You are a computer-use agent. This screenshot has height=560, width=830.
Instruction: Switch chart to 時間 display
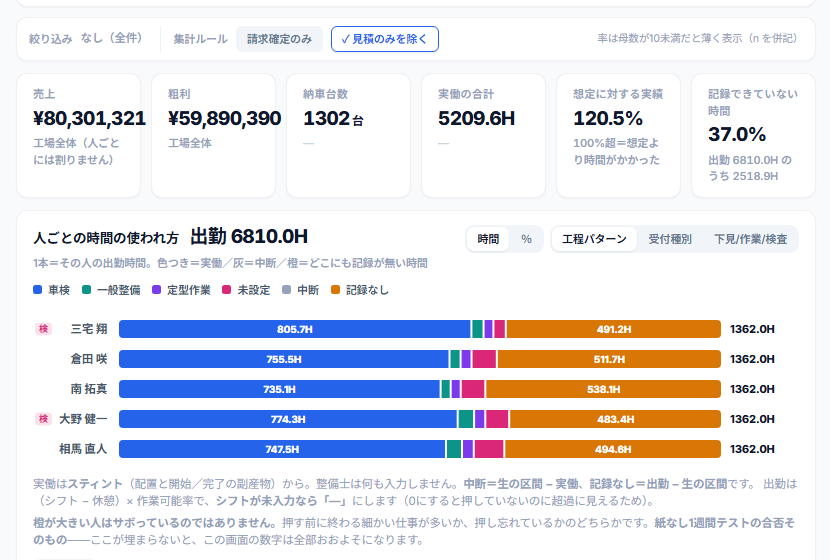(488, 239)
